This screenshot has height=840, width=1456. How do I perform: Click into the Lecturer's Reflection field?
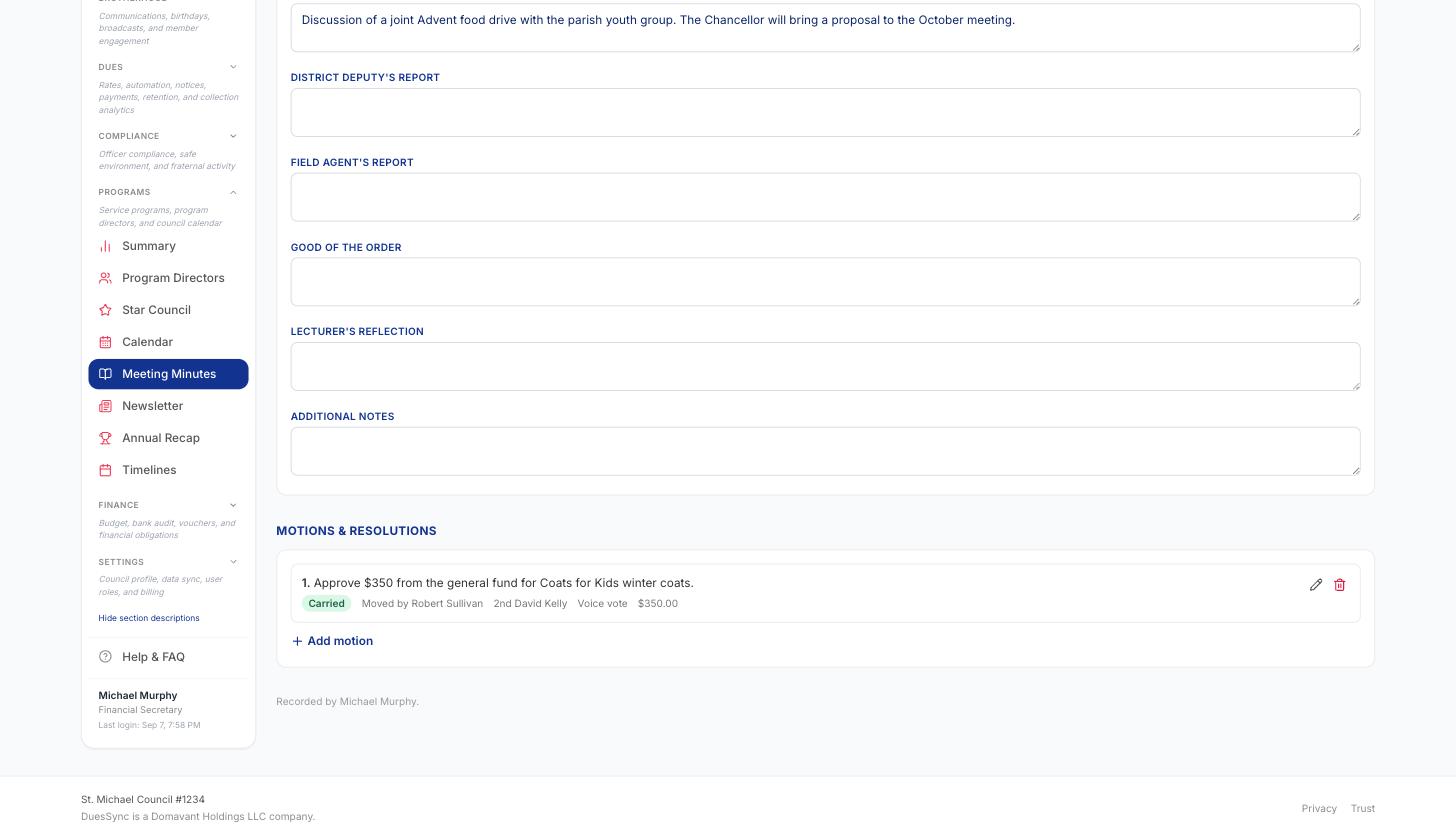(x=825, y=367)
